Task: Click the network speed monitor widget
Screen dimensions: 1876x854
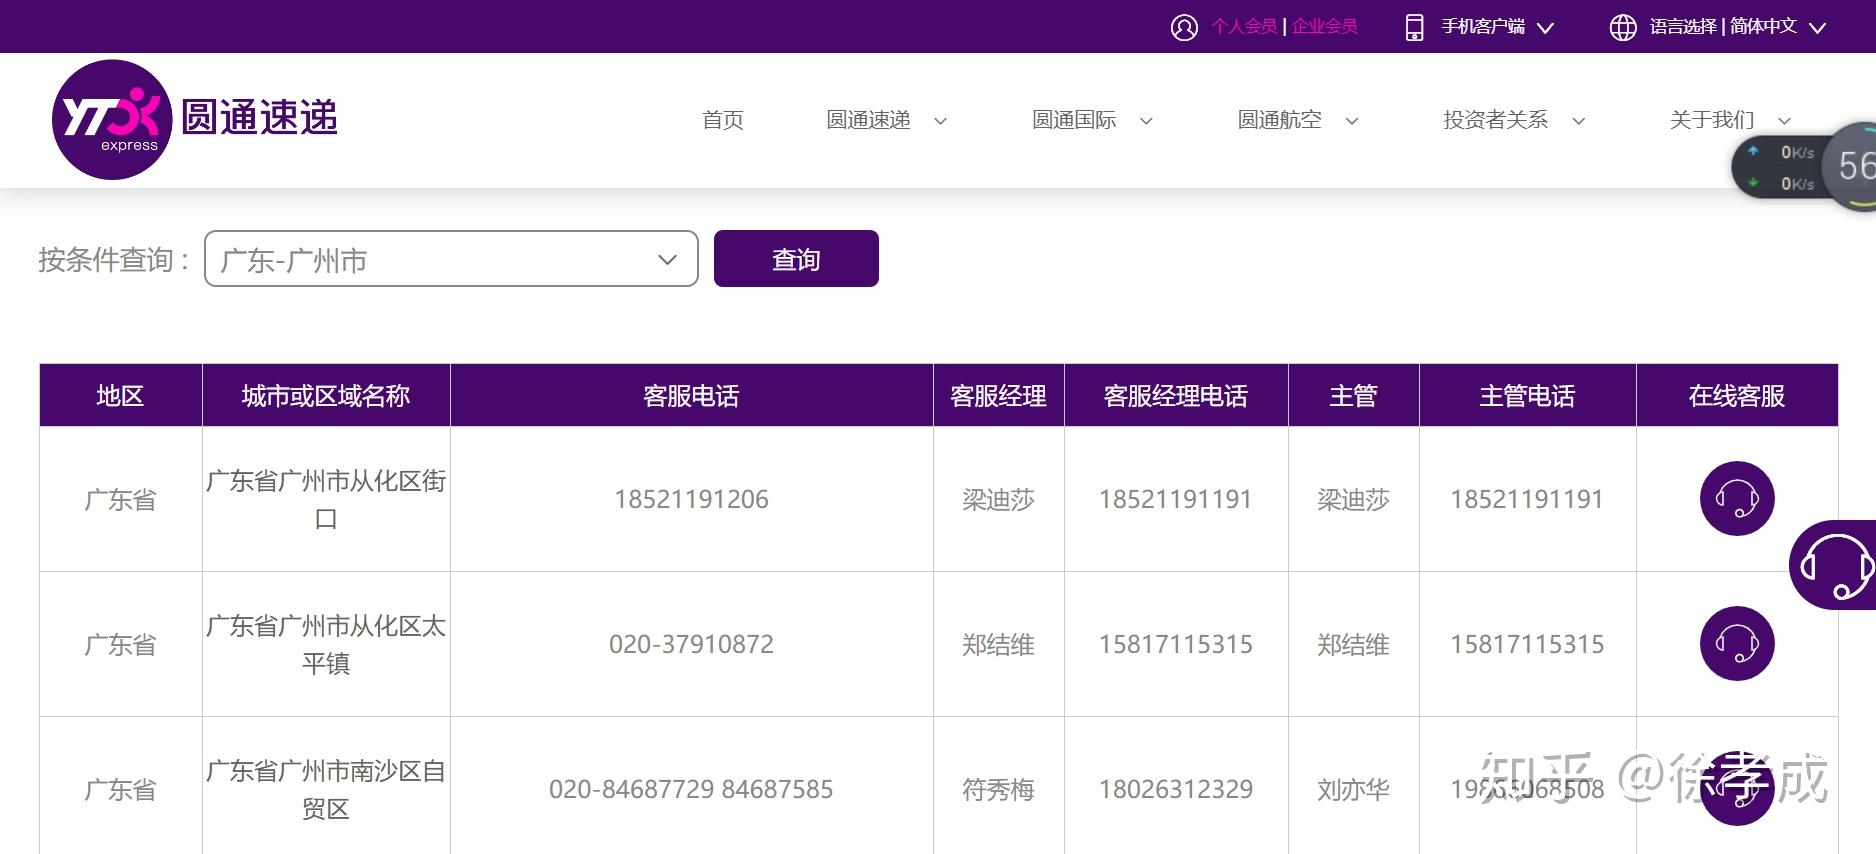Action: tap(1805, 167)
